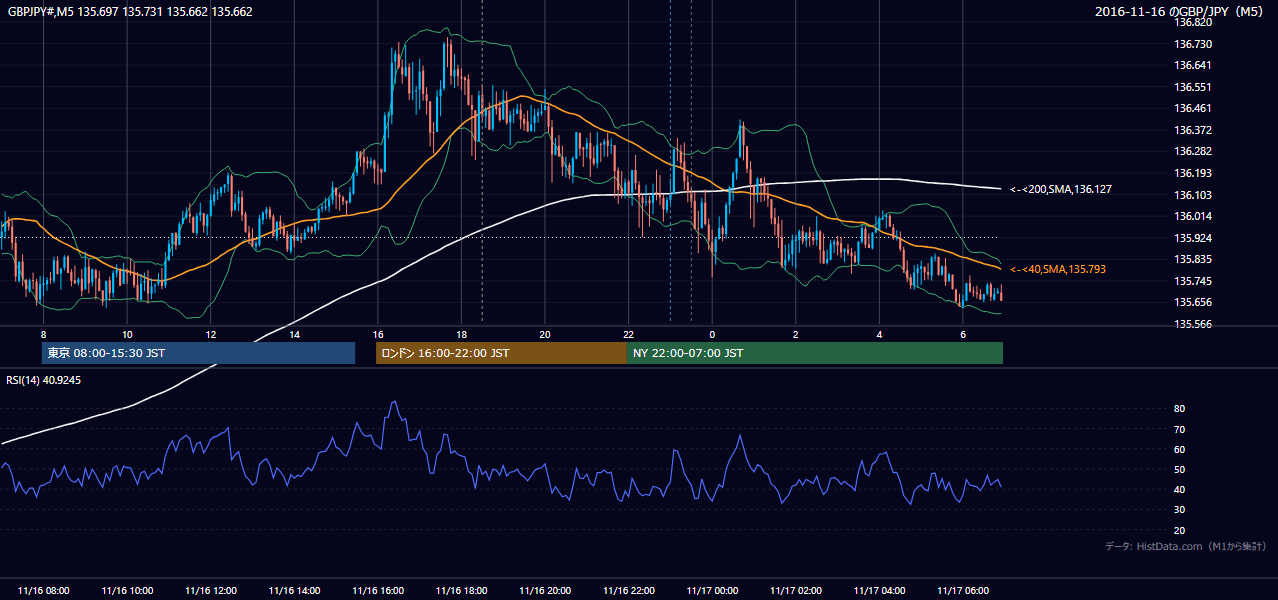Click RSI scale level 80
The width and height of the screenshot is (1278, 600).
(x=1179, y=409)
